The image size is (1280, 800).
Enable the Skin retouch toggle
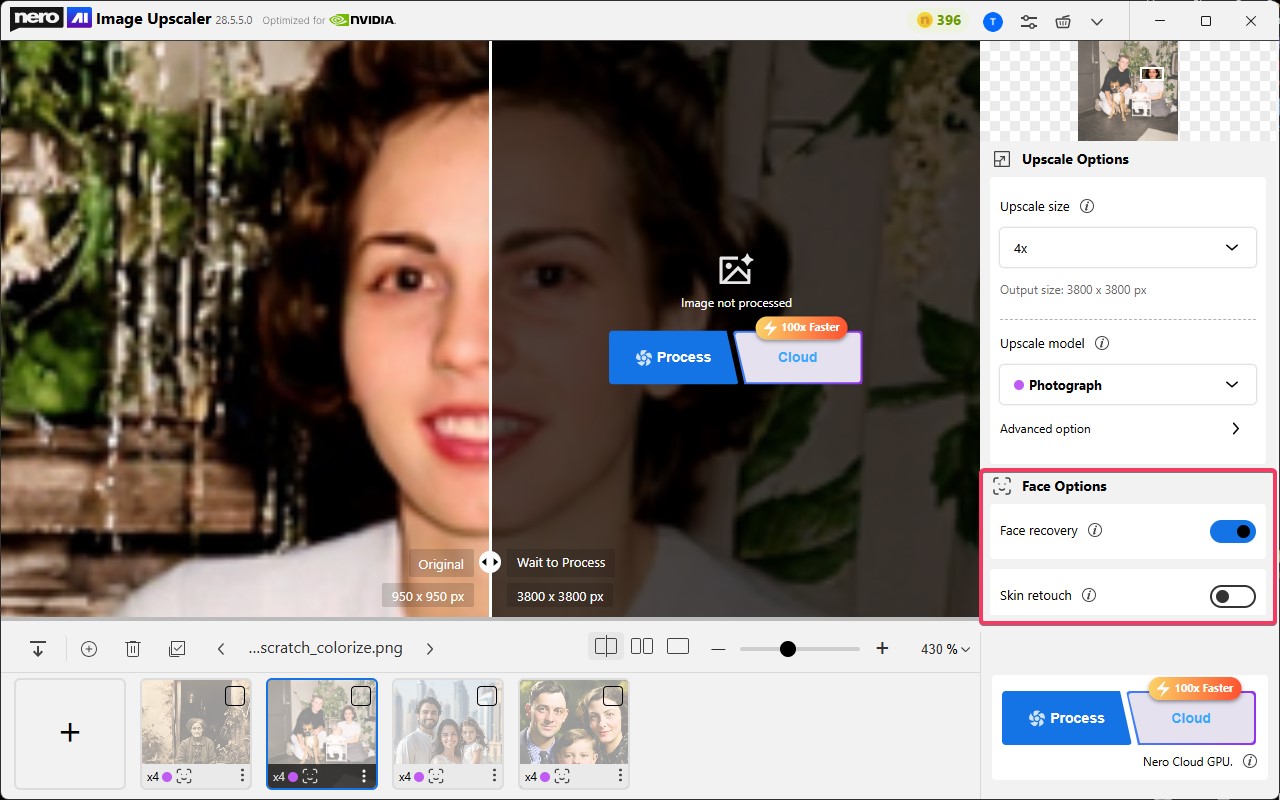1232,596
